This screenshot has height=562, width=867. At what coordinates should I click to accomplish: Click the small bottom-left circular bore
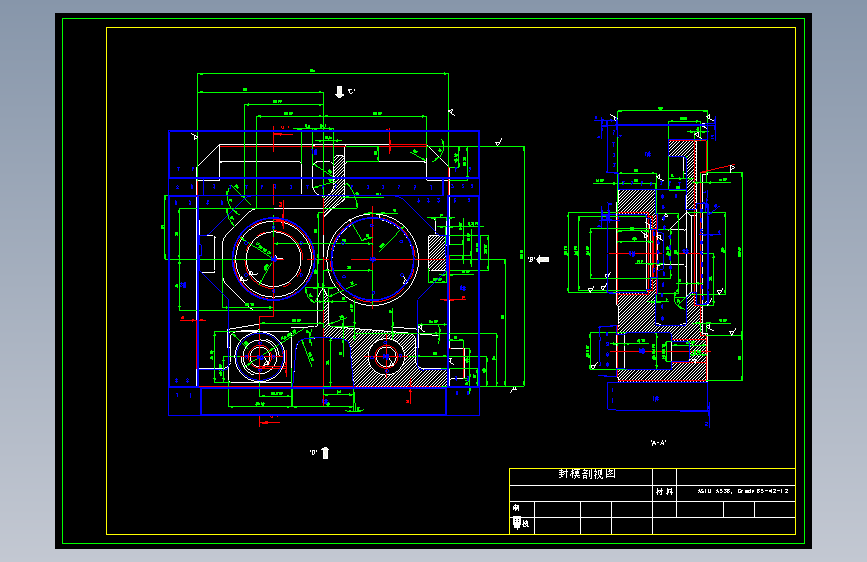point(259,357)
